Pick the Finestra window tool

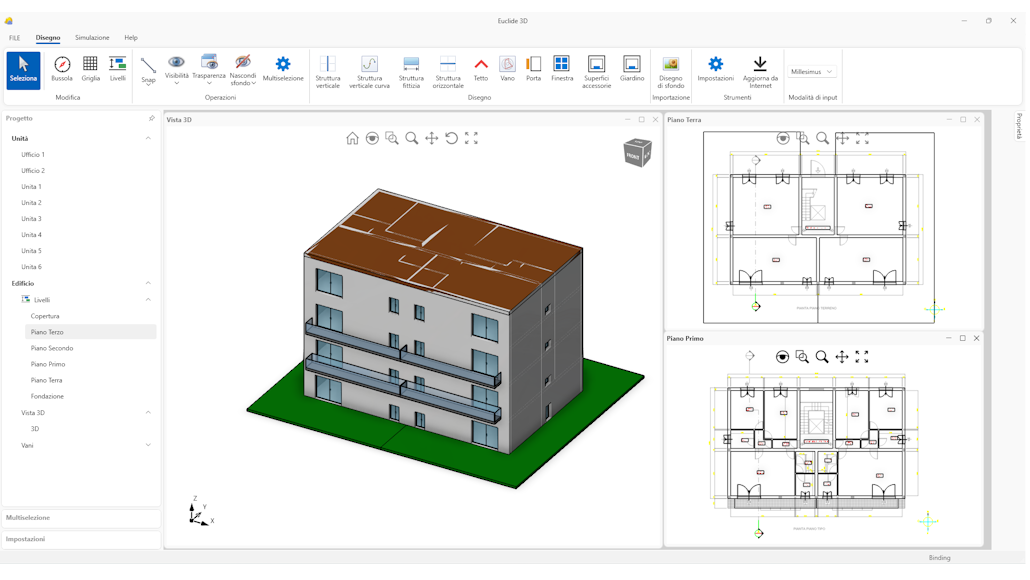pos(562,69)
